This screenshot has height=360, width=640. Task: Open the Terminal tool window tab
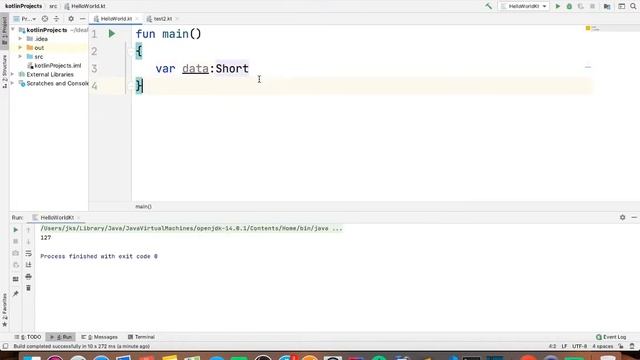[x=141, y=337]
